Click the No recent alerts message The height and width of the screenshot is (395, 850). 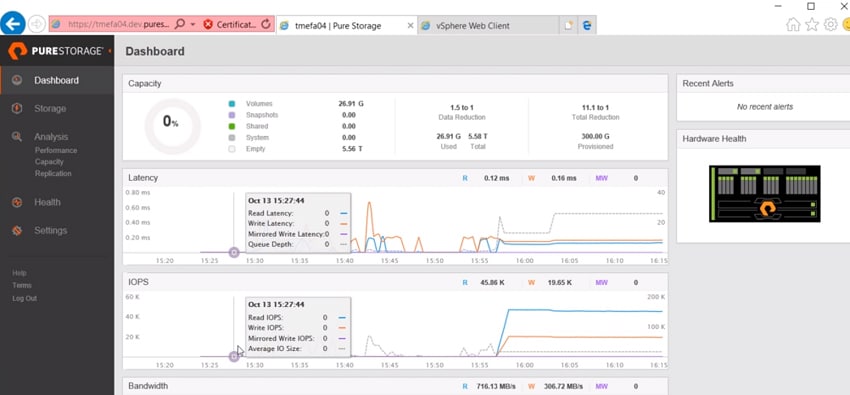pos(764,107)
